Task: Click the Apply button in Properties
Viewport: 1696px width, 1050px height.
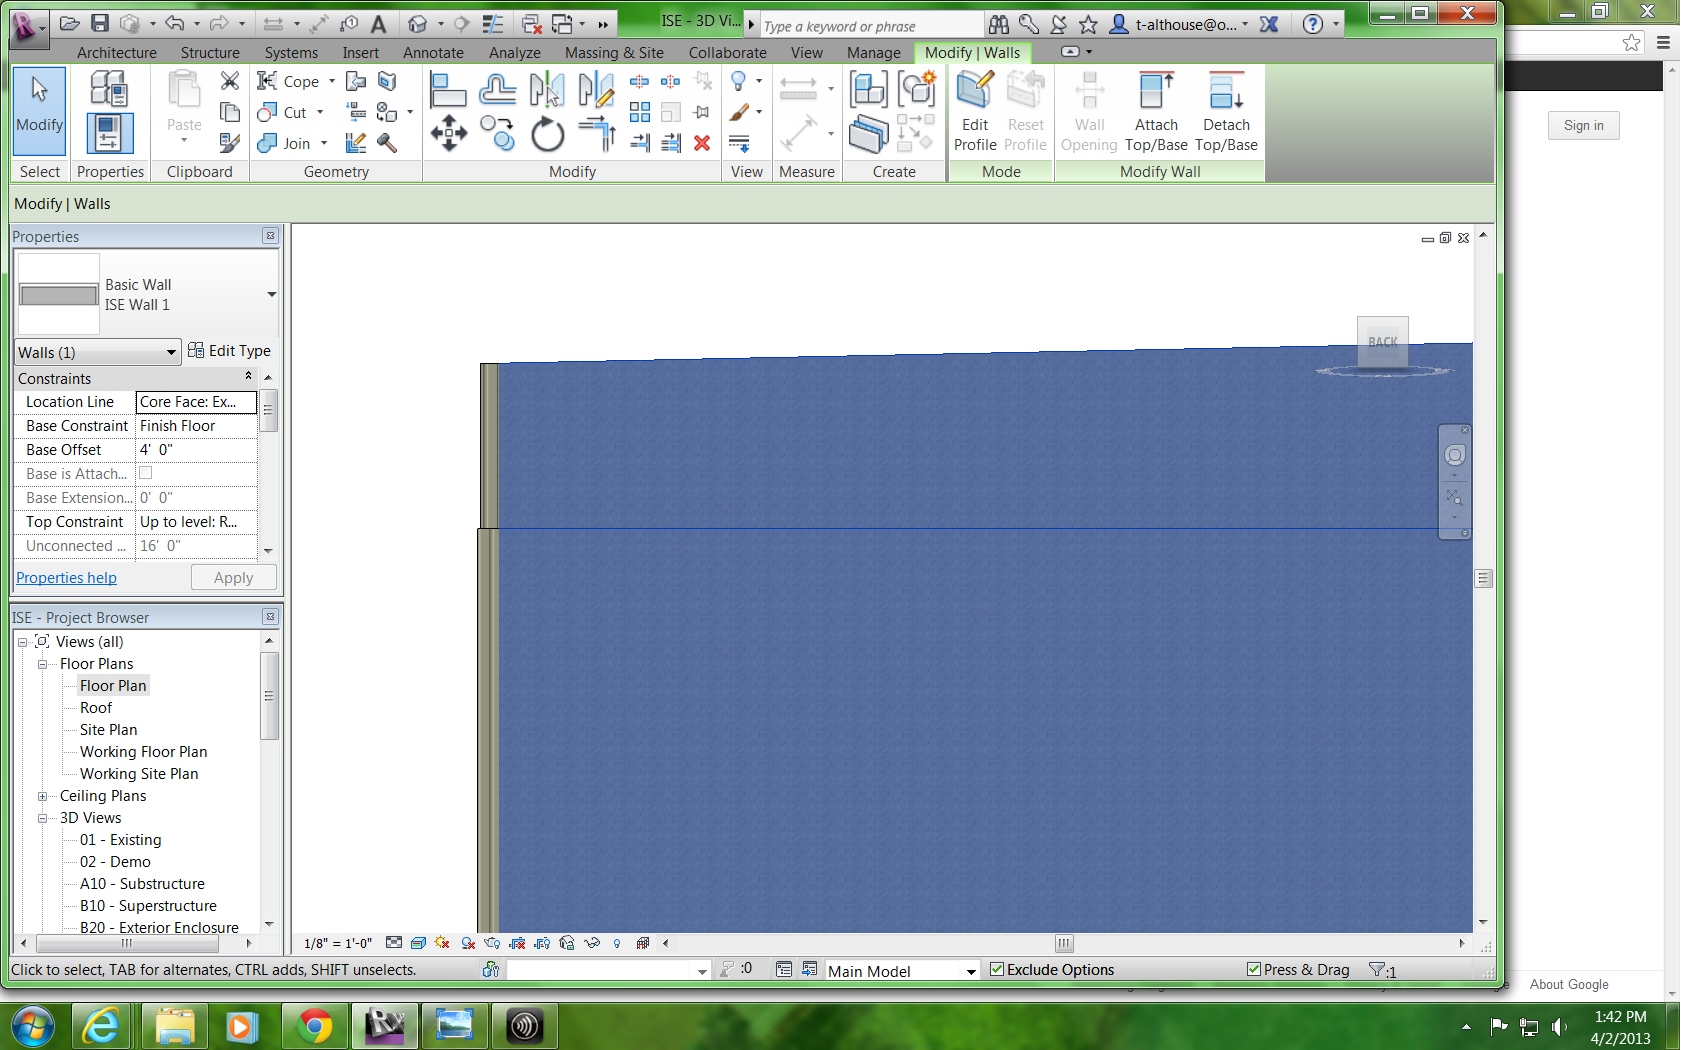Action: point(233,578)
